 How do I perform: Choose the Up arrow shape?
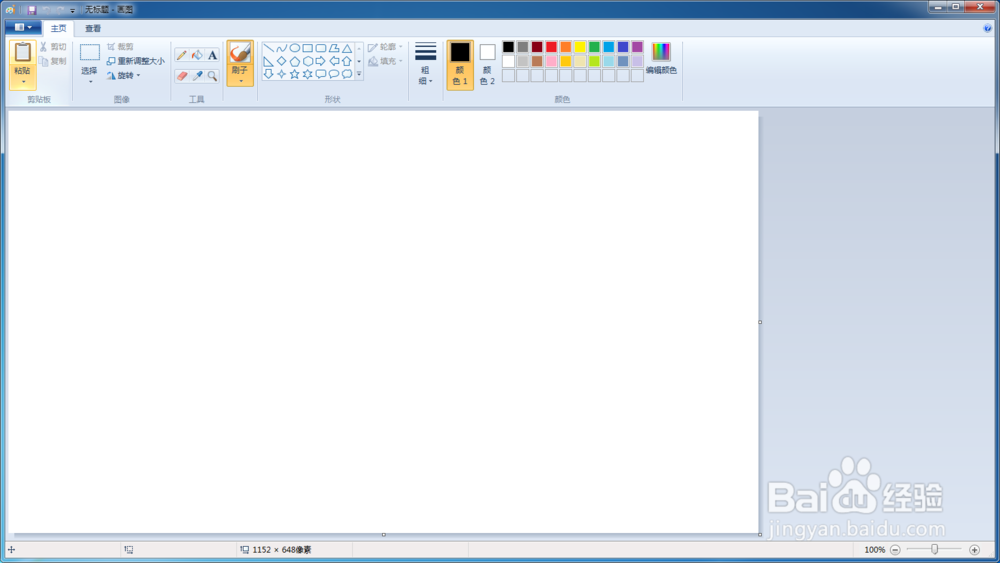[347, 61]
